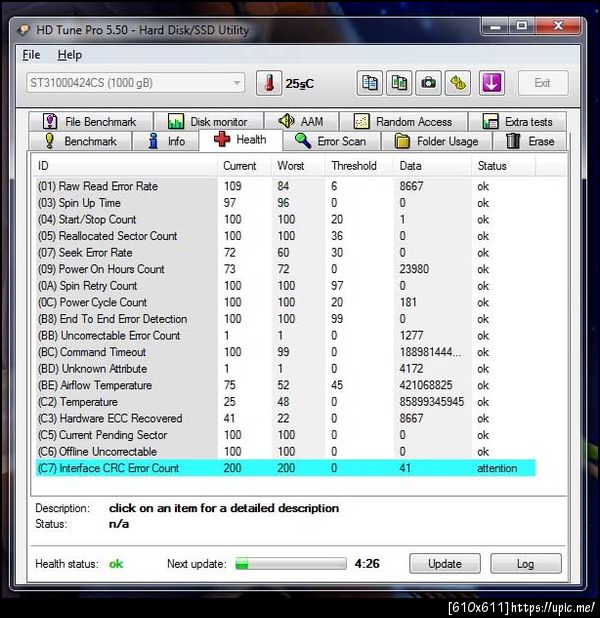
Task: Select the Reallocated Sector Count row
Action: pos(285,236)
